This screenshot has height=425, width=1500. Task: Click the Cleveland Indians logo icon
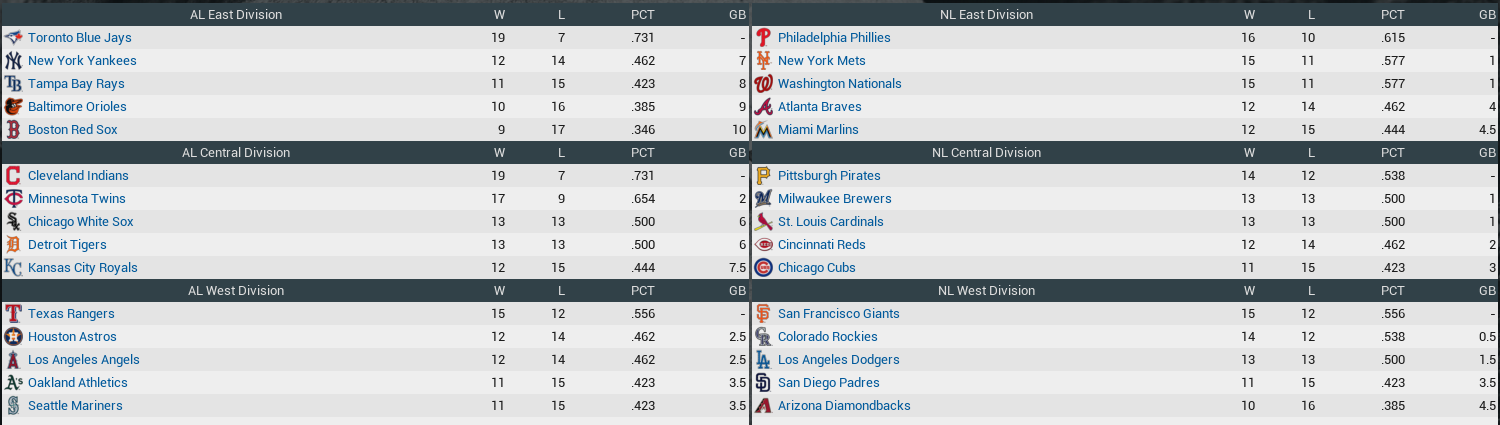point(13,176)
